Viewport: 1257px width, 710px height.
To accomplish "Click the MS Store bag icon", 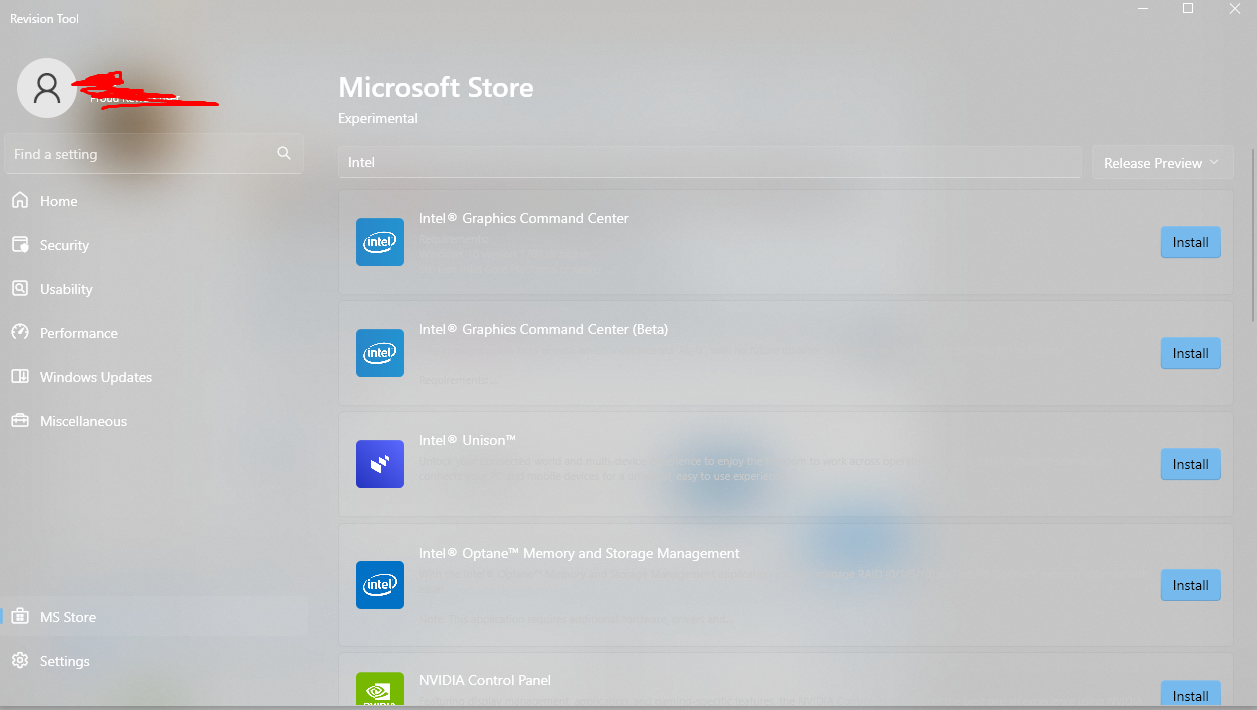I will pyautogui.click(x=20, y=616).
